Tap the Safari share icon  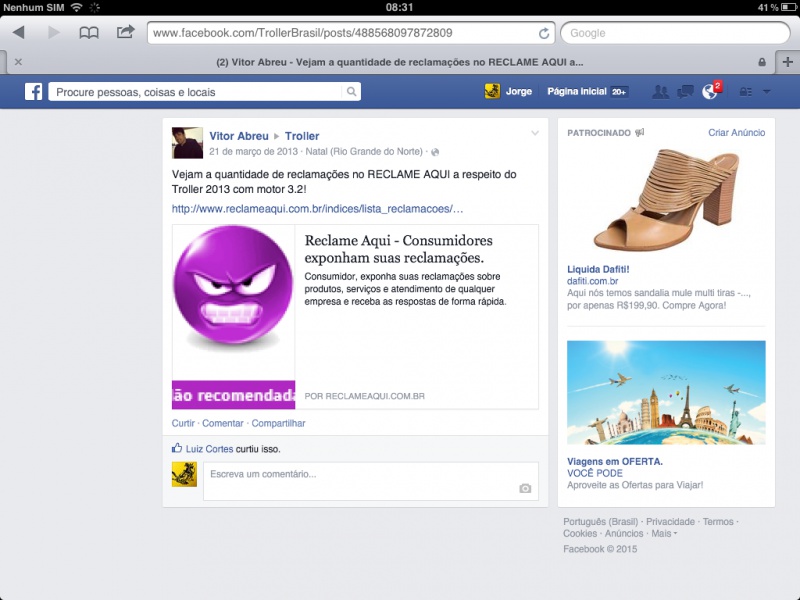(x=126, y=32)
